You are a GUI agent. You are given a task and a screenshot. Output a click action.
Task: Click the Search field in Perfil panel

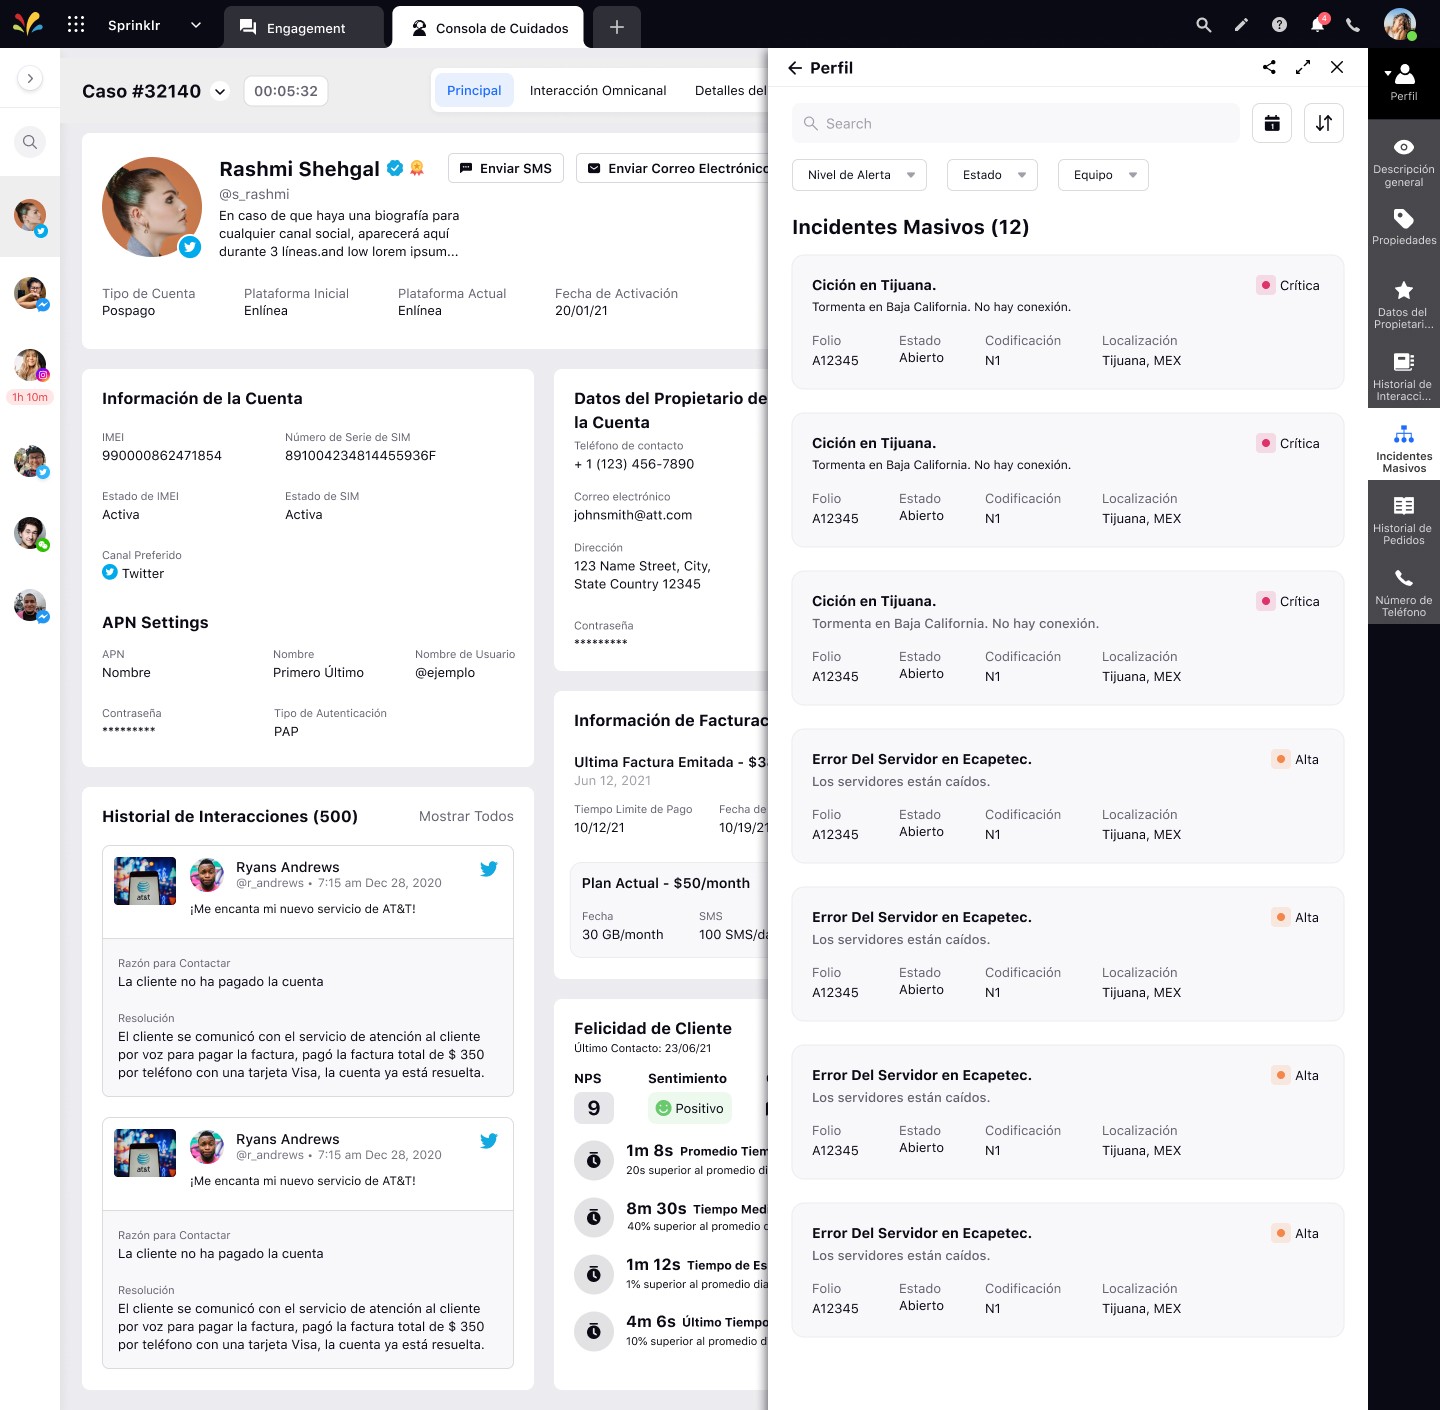[1016, 123]
